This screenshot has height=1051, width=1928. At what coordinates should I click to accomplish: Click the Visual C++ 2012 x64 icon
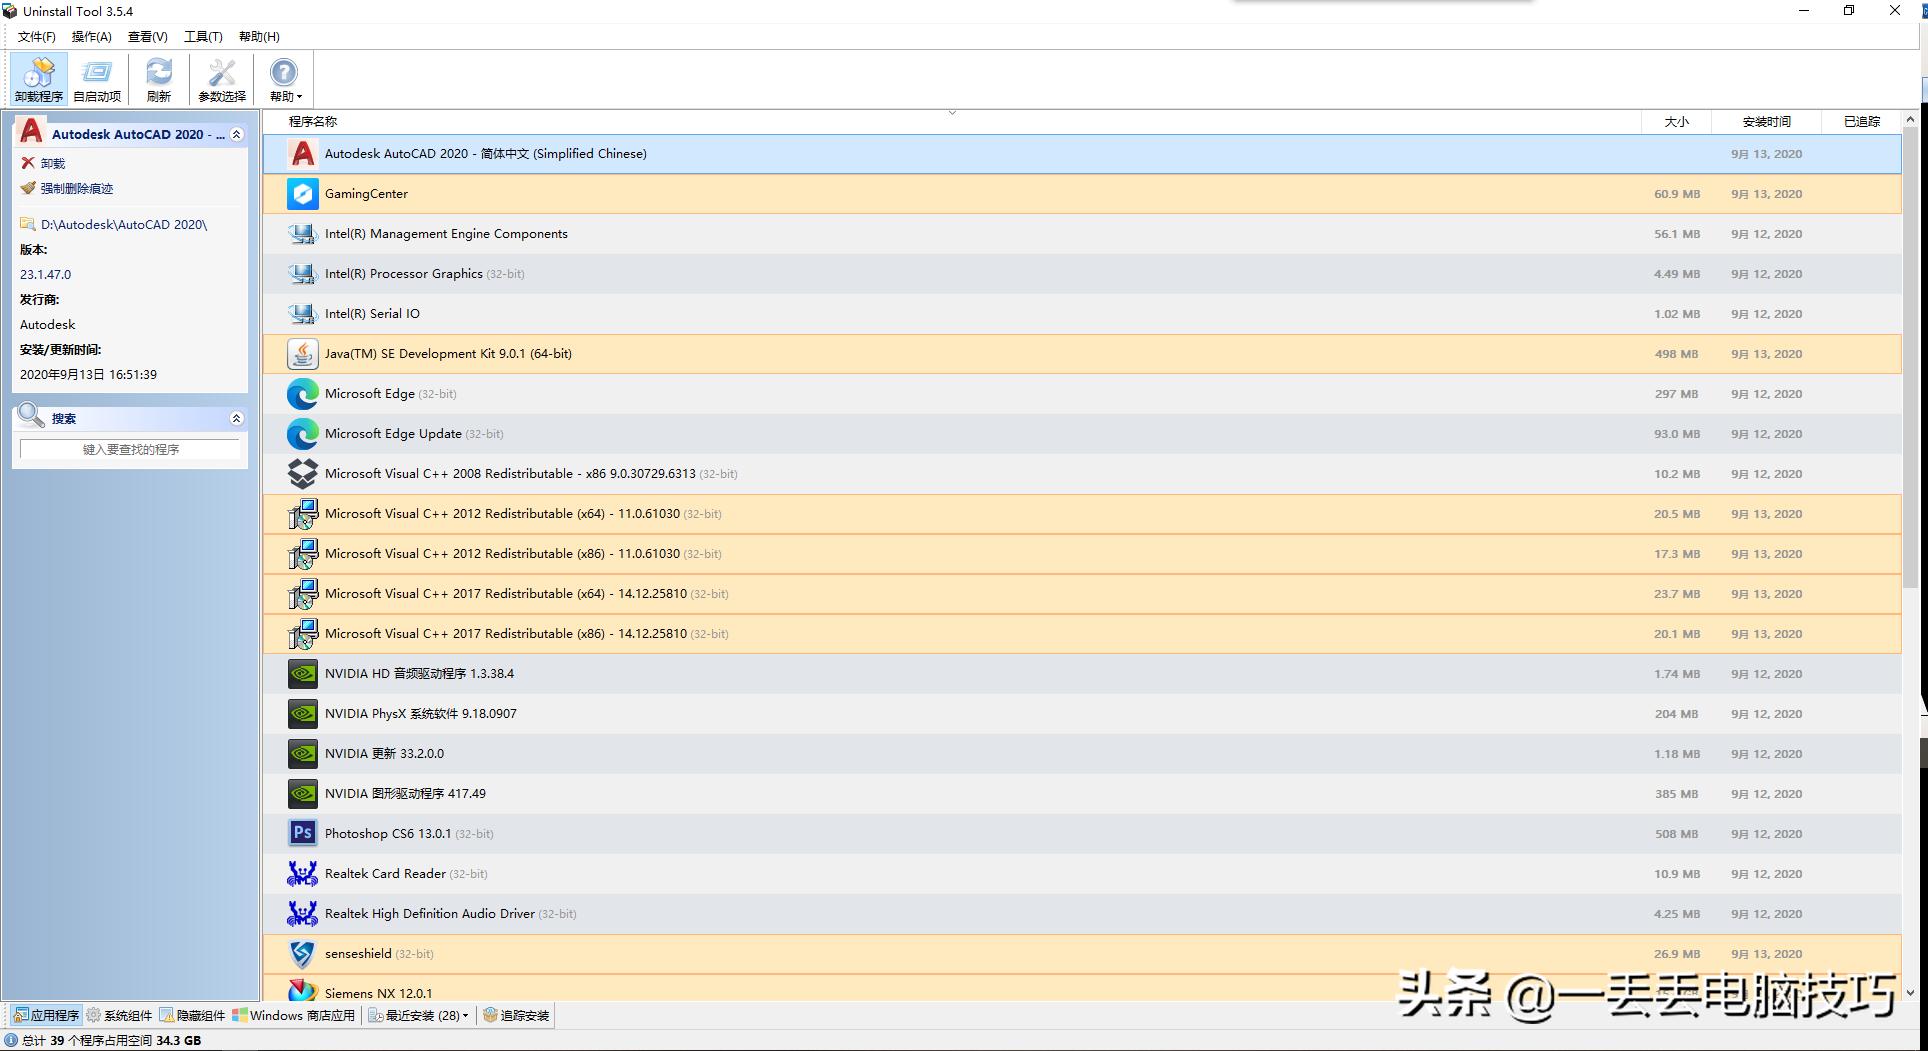302,514
